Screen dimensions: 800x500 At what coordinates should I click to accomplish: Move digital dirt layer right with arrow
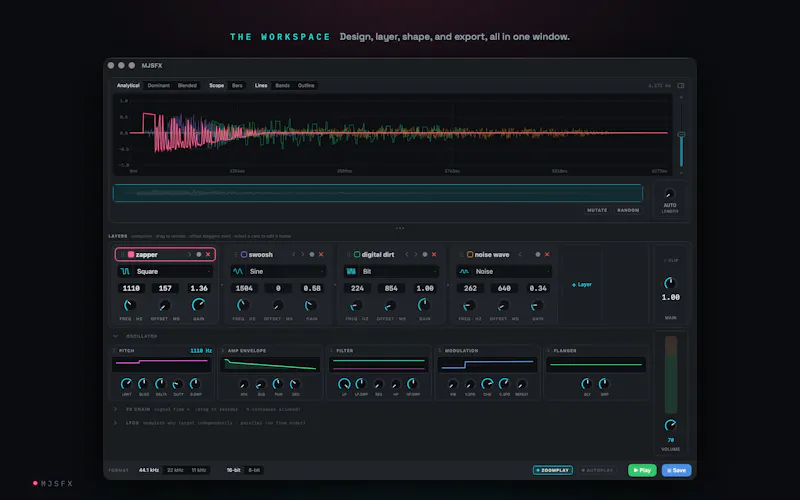[x=416, y=255]
